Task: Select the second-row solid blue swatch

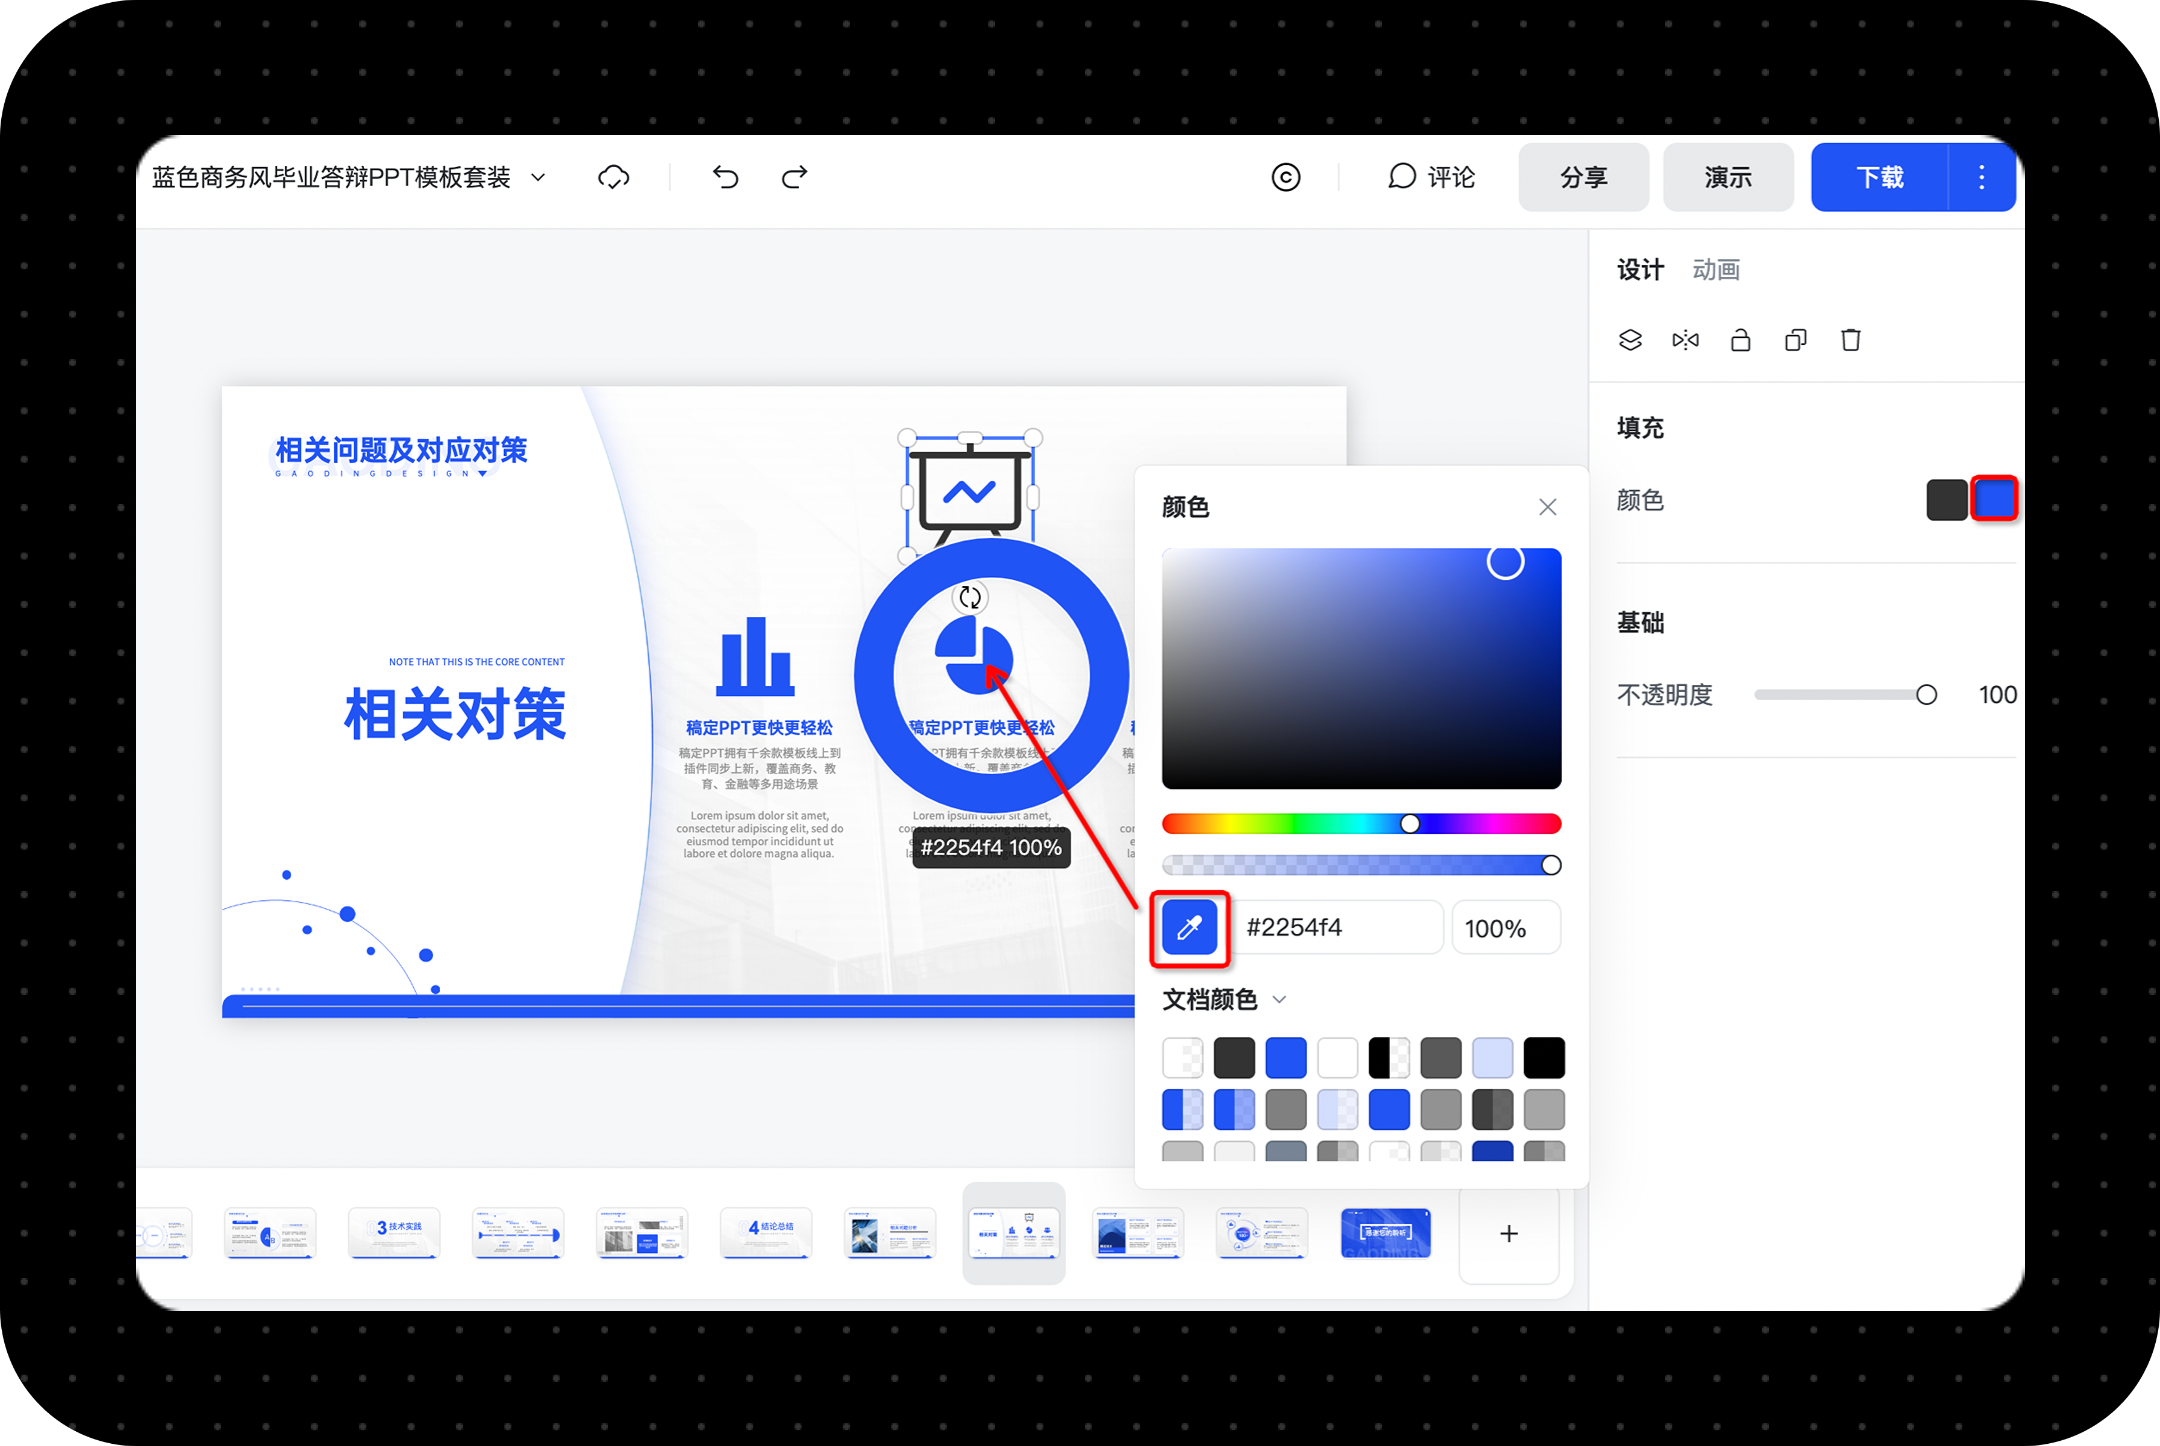Action: coord(1389,1110)
